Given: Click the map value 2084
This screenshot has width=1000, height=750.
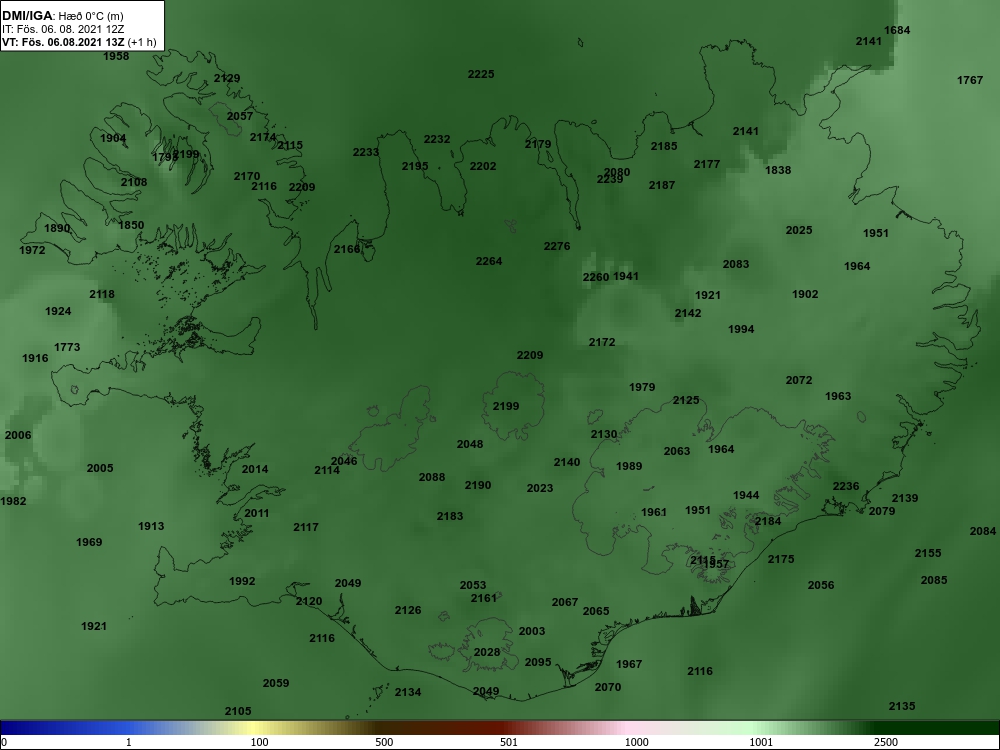Looking at the screenshot, I should [983, 531].
